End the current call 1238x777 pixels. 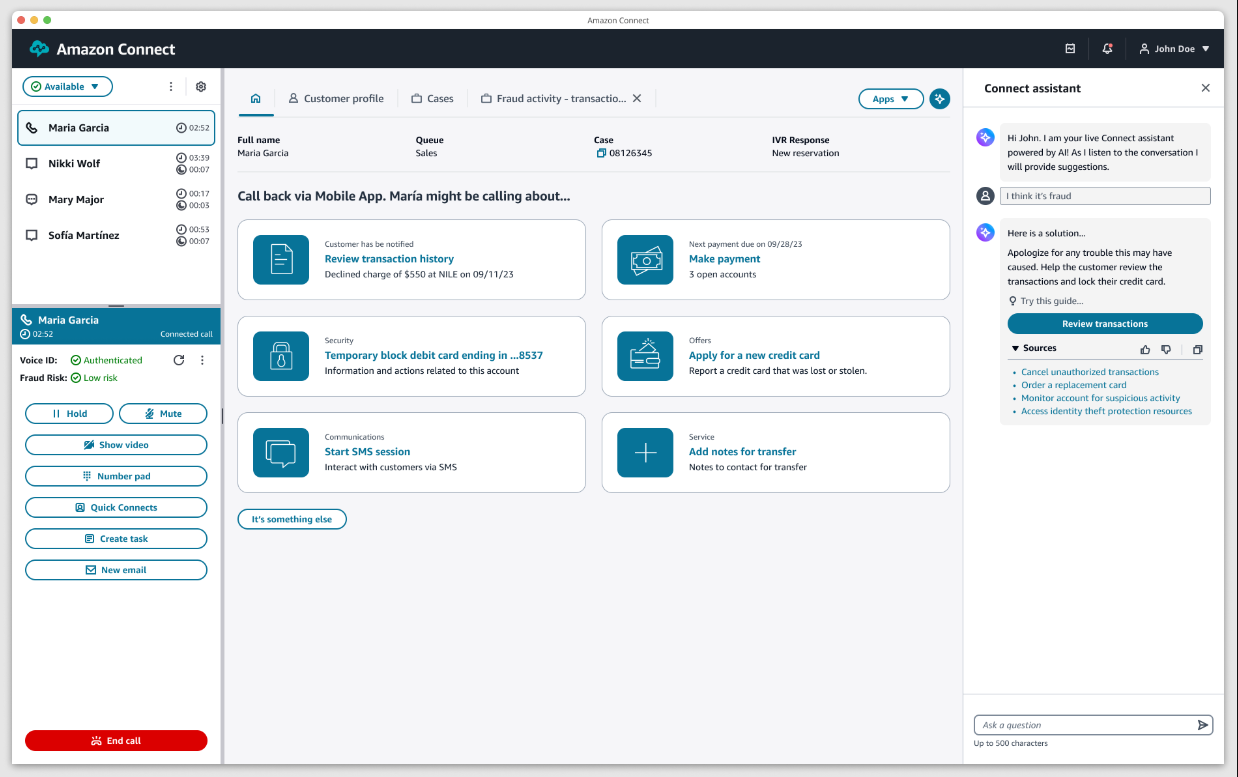click(x=116, y=741)
